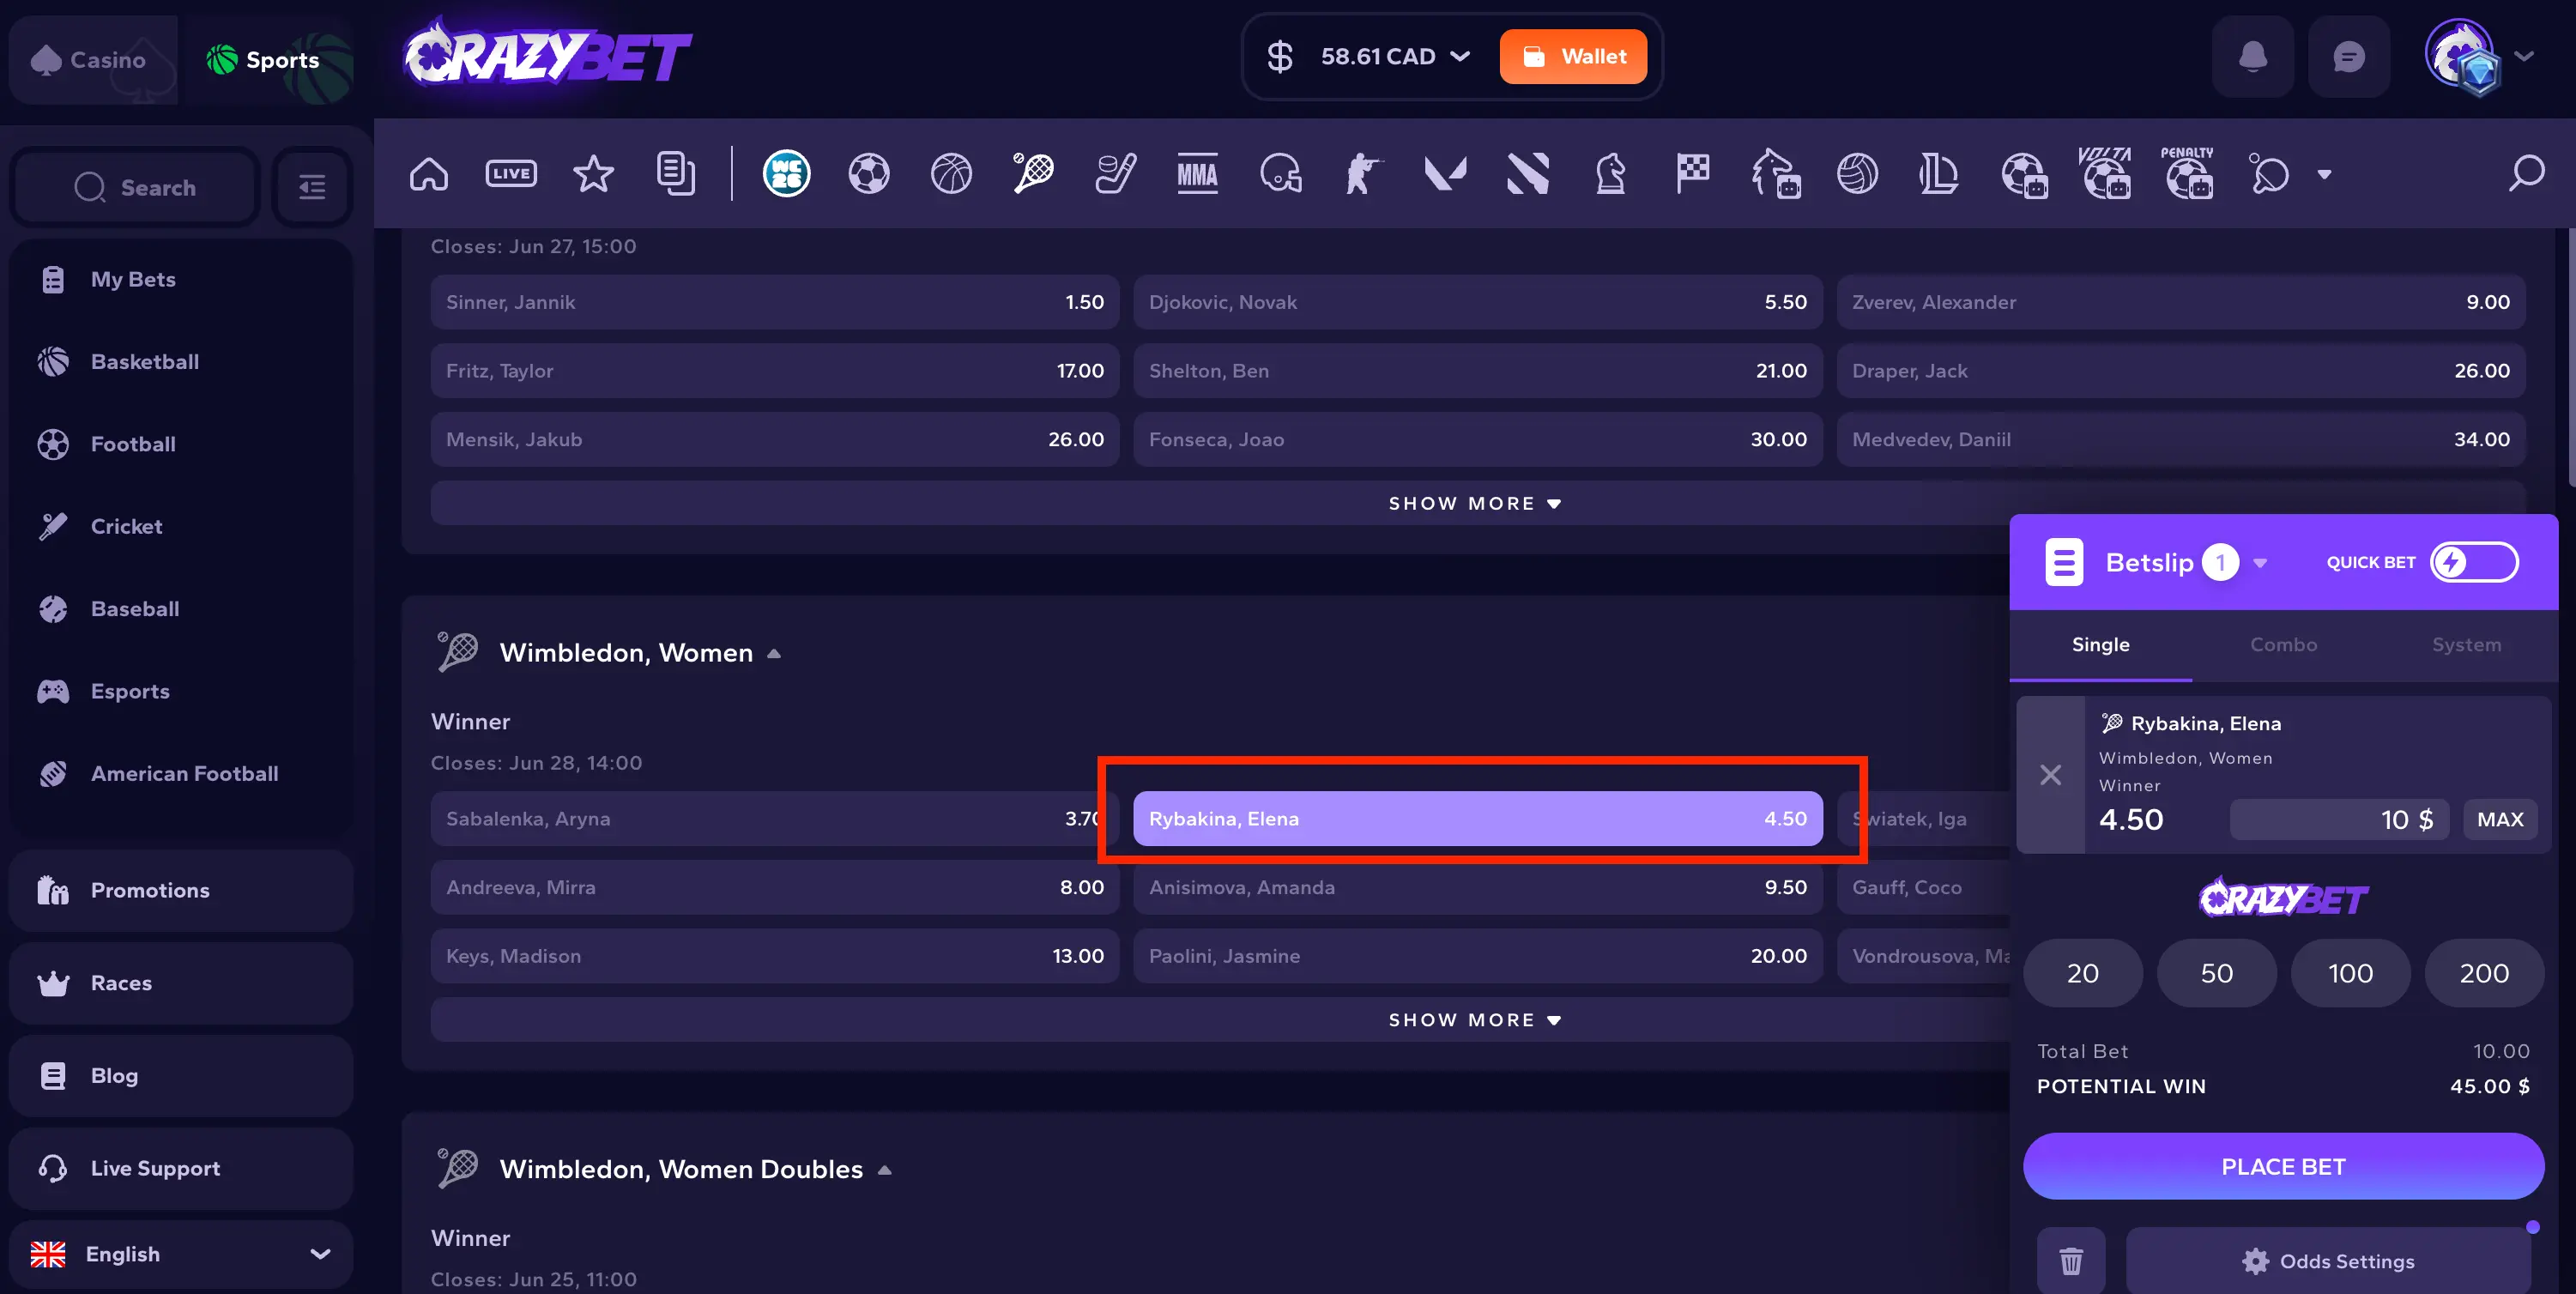Click the PLACE BET button
The height and width of the screenshot is (1294, 2576).
[x=2284, y=1166]
